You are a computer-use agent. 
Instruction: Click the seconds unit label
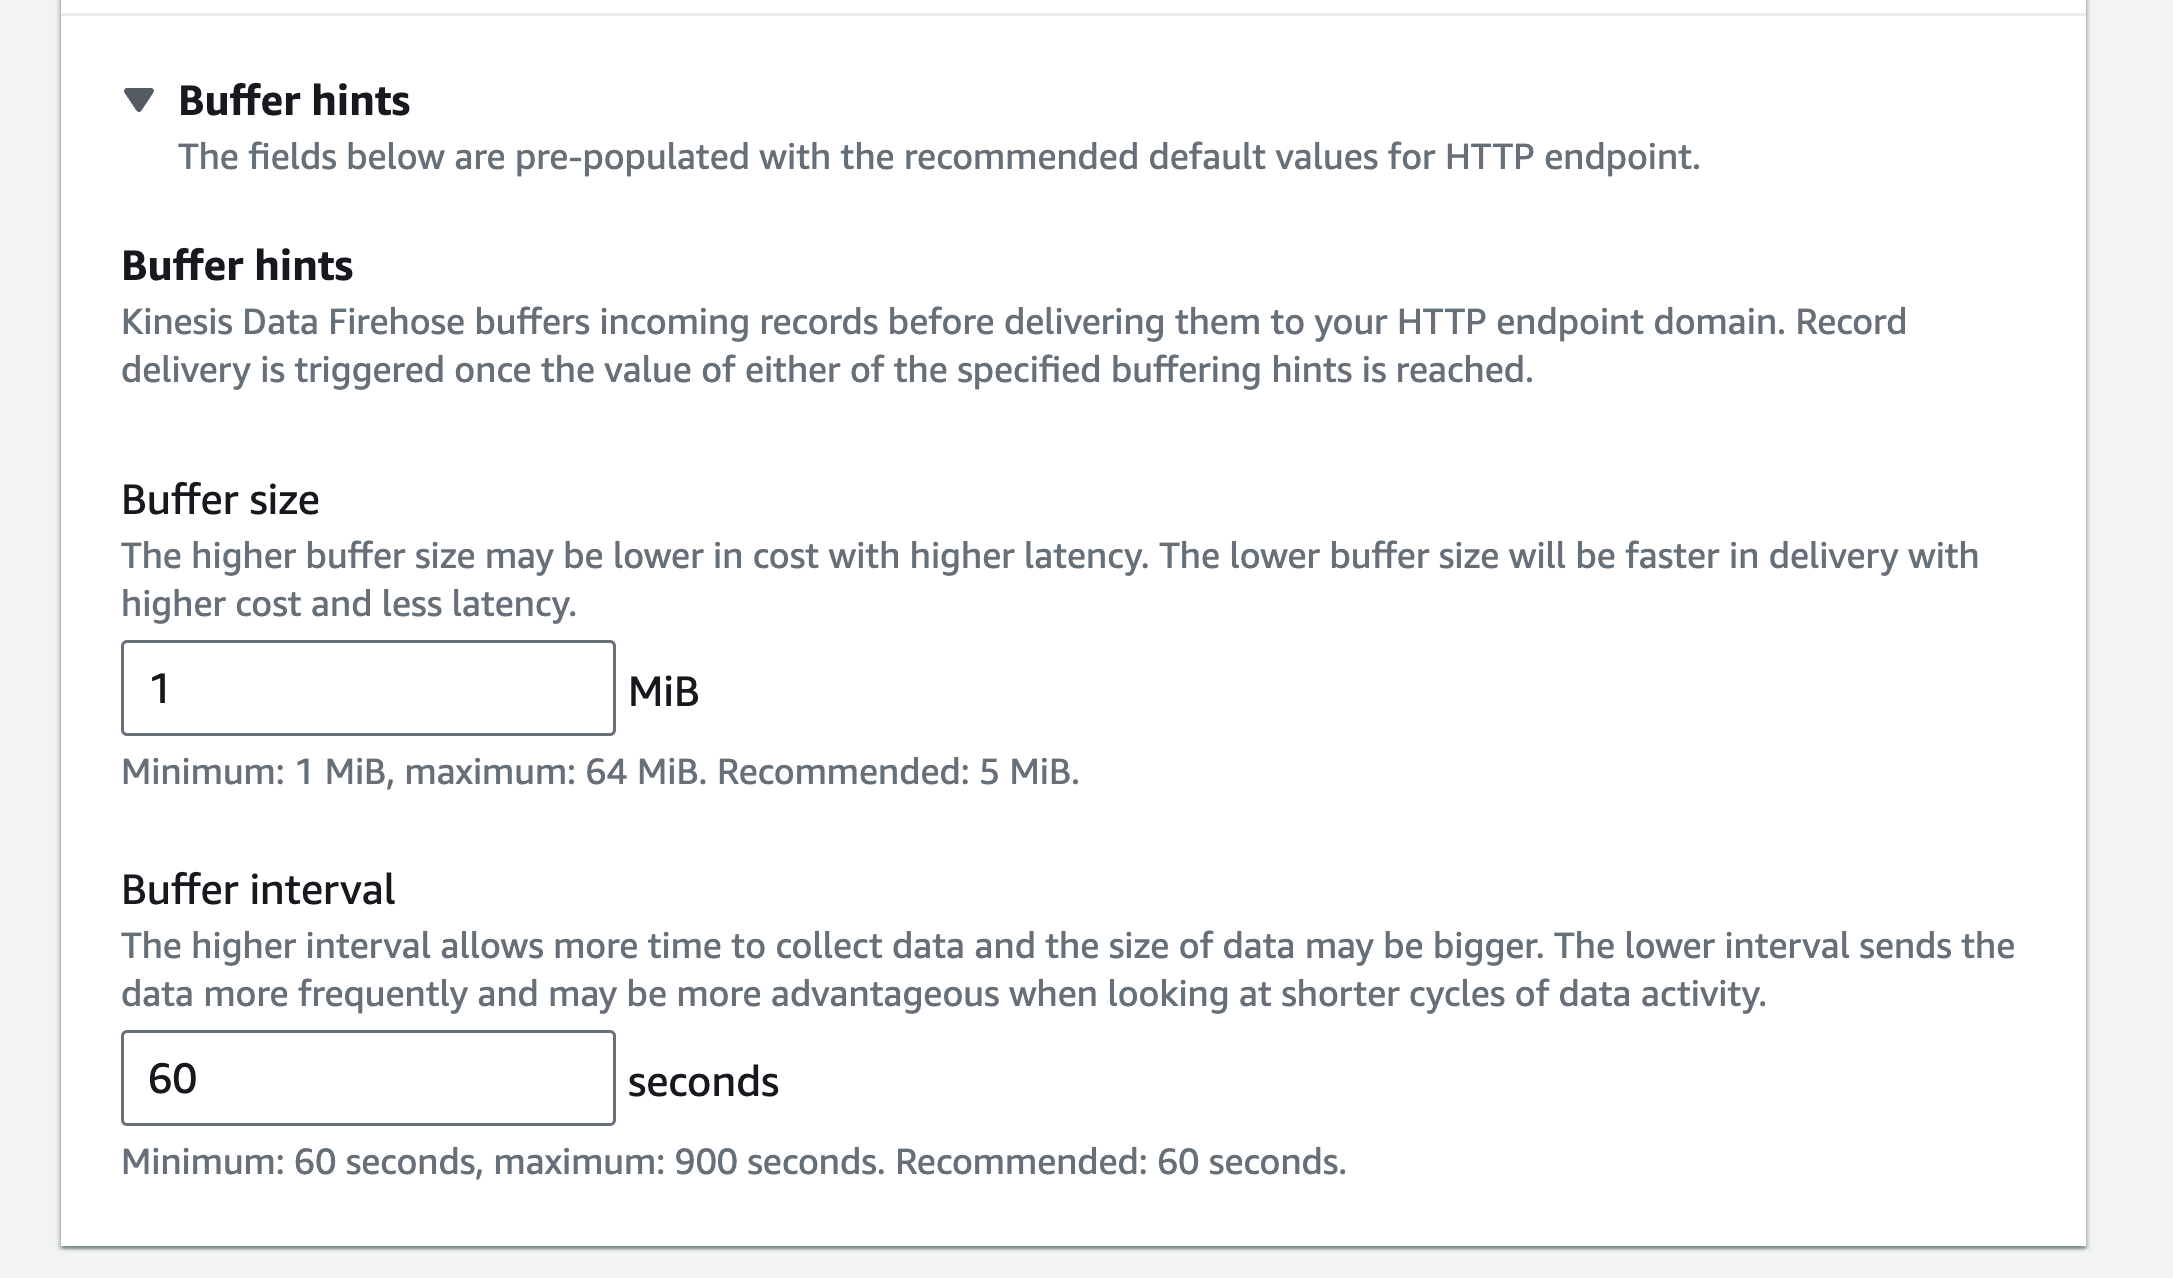tap(703, 1081)
